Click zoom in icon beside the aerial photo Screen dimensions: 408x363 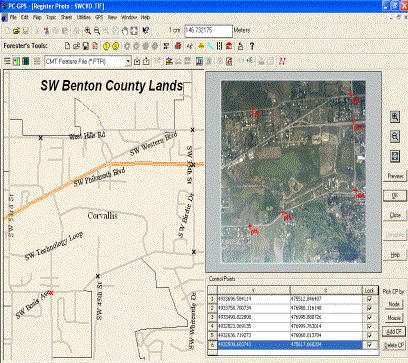[x=395, y=117]
